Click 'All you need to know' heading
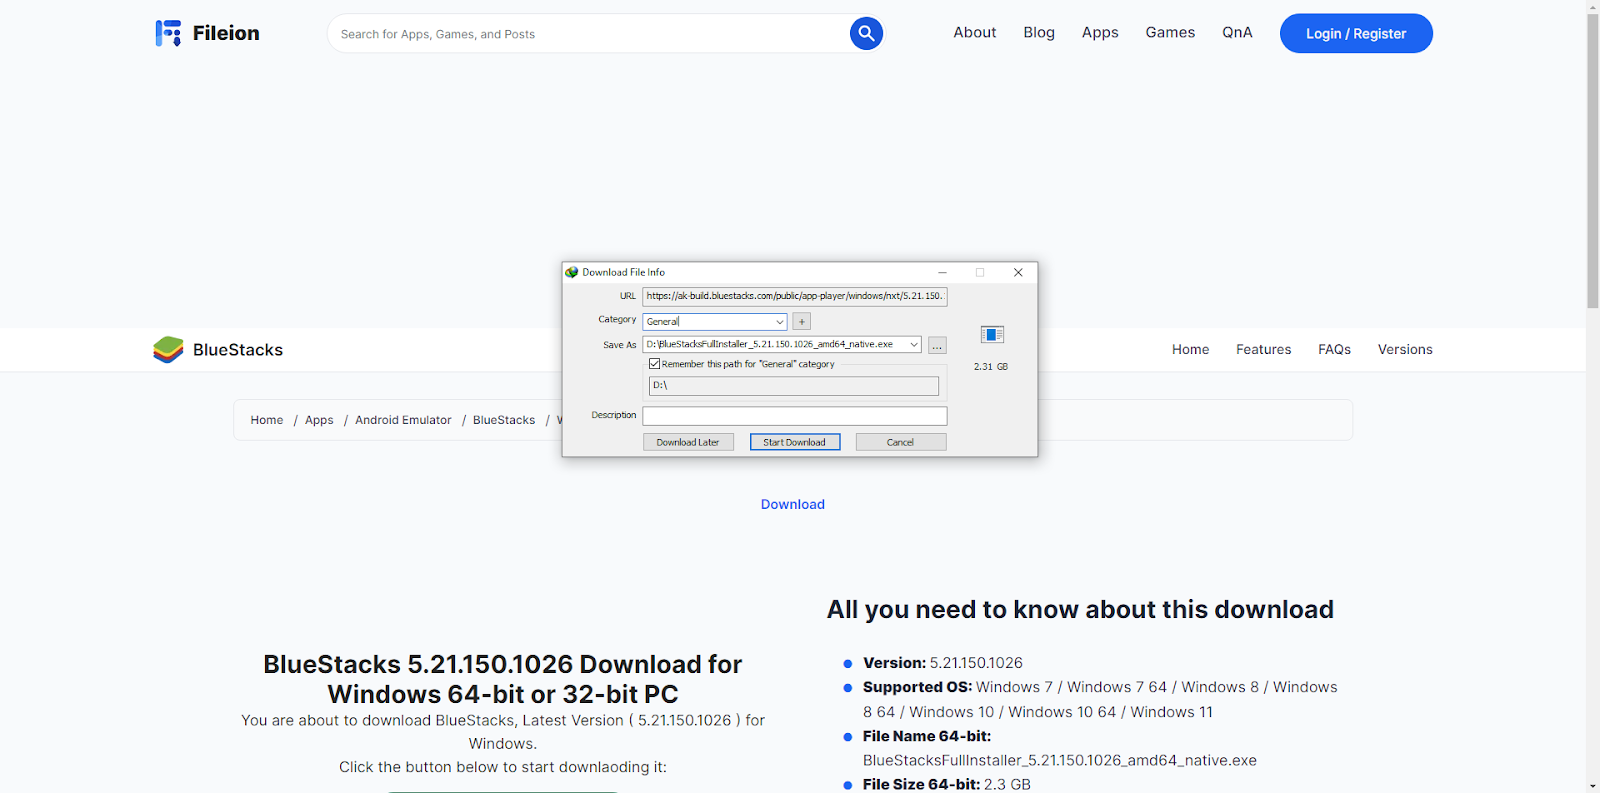Viewport: 1600px width, 793px height. 1080,610
